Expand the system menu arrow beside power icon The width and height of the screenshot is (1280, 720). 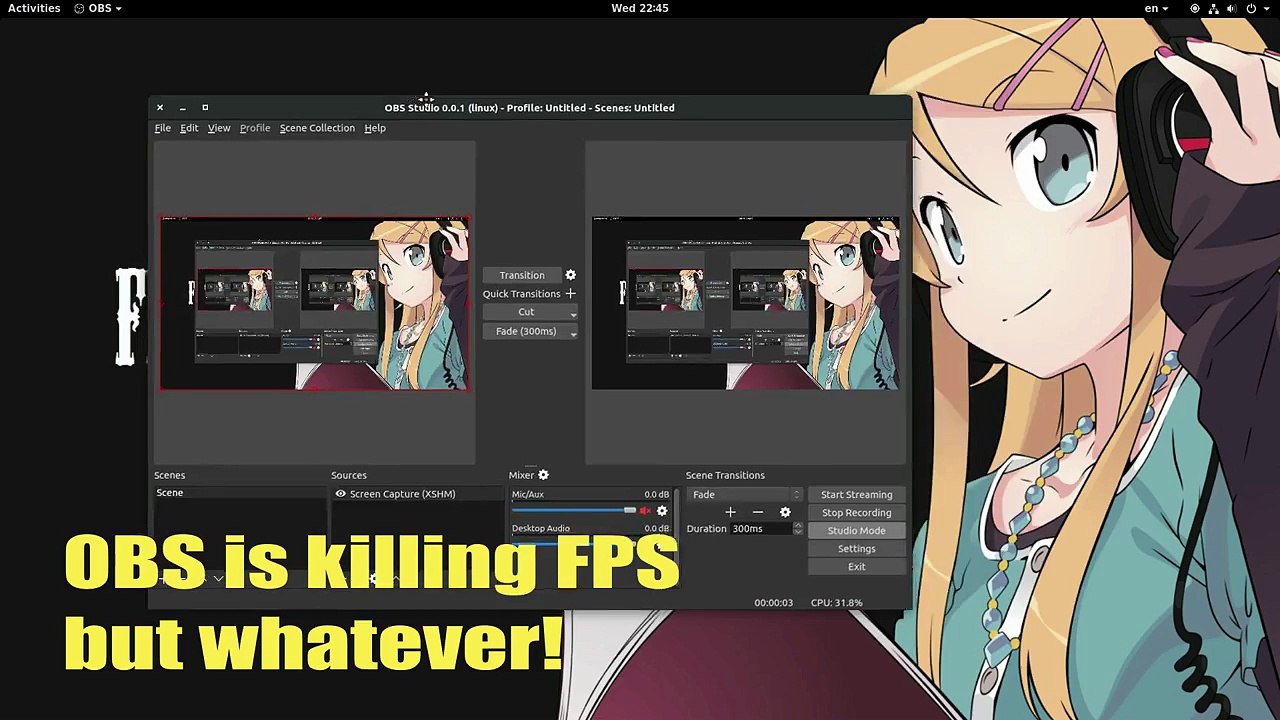pyautogui.click(x=1266, y=8)
